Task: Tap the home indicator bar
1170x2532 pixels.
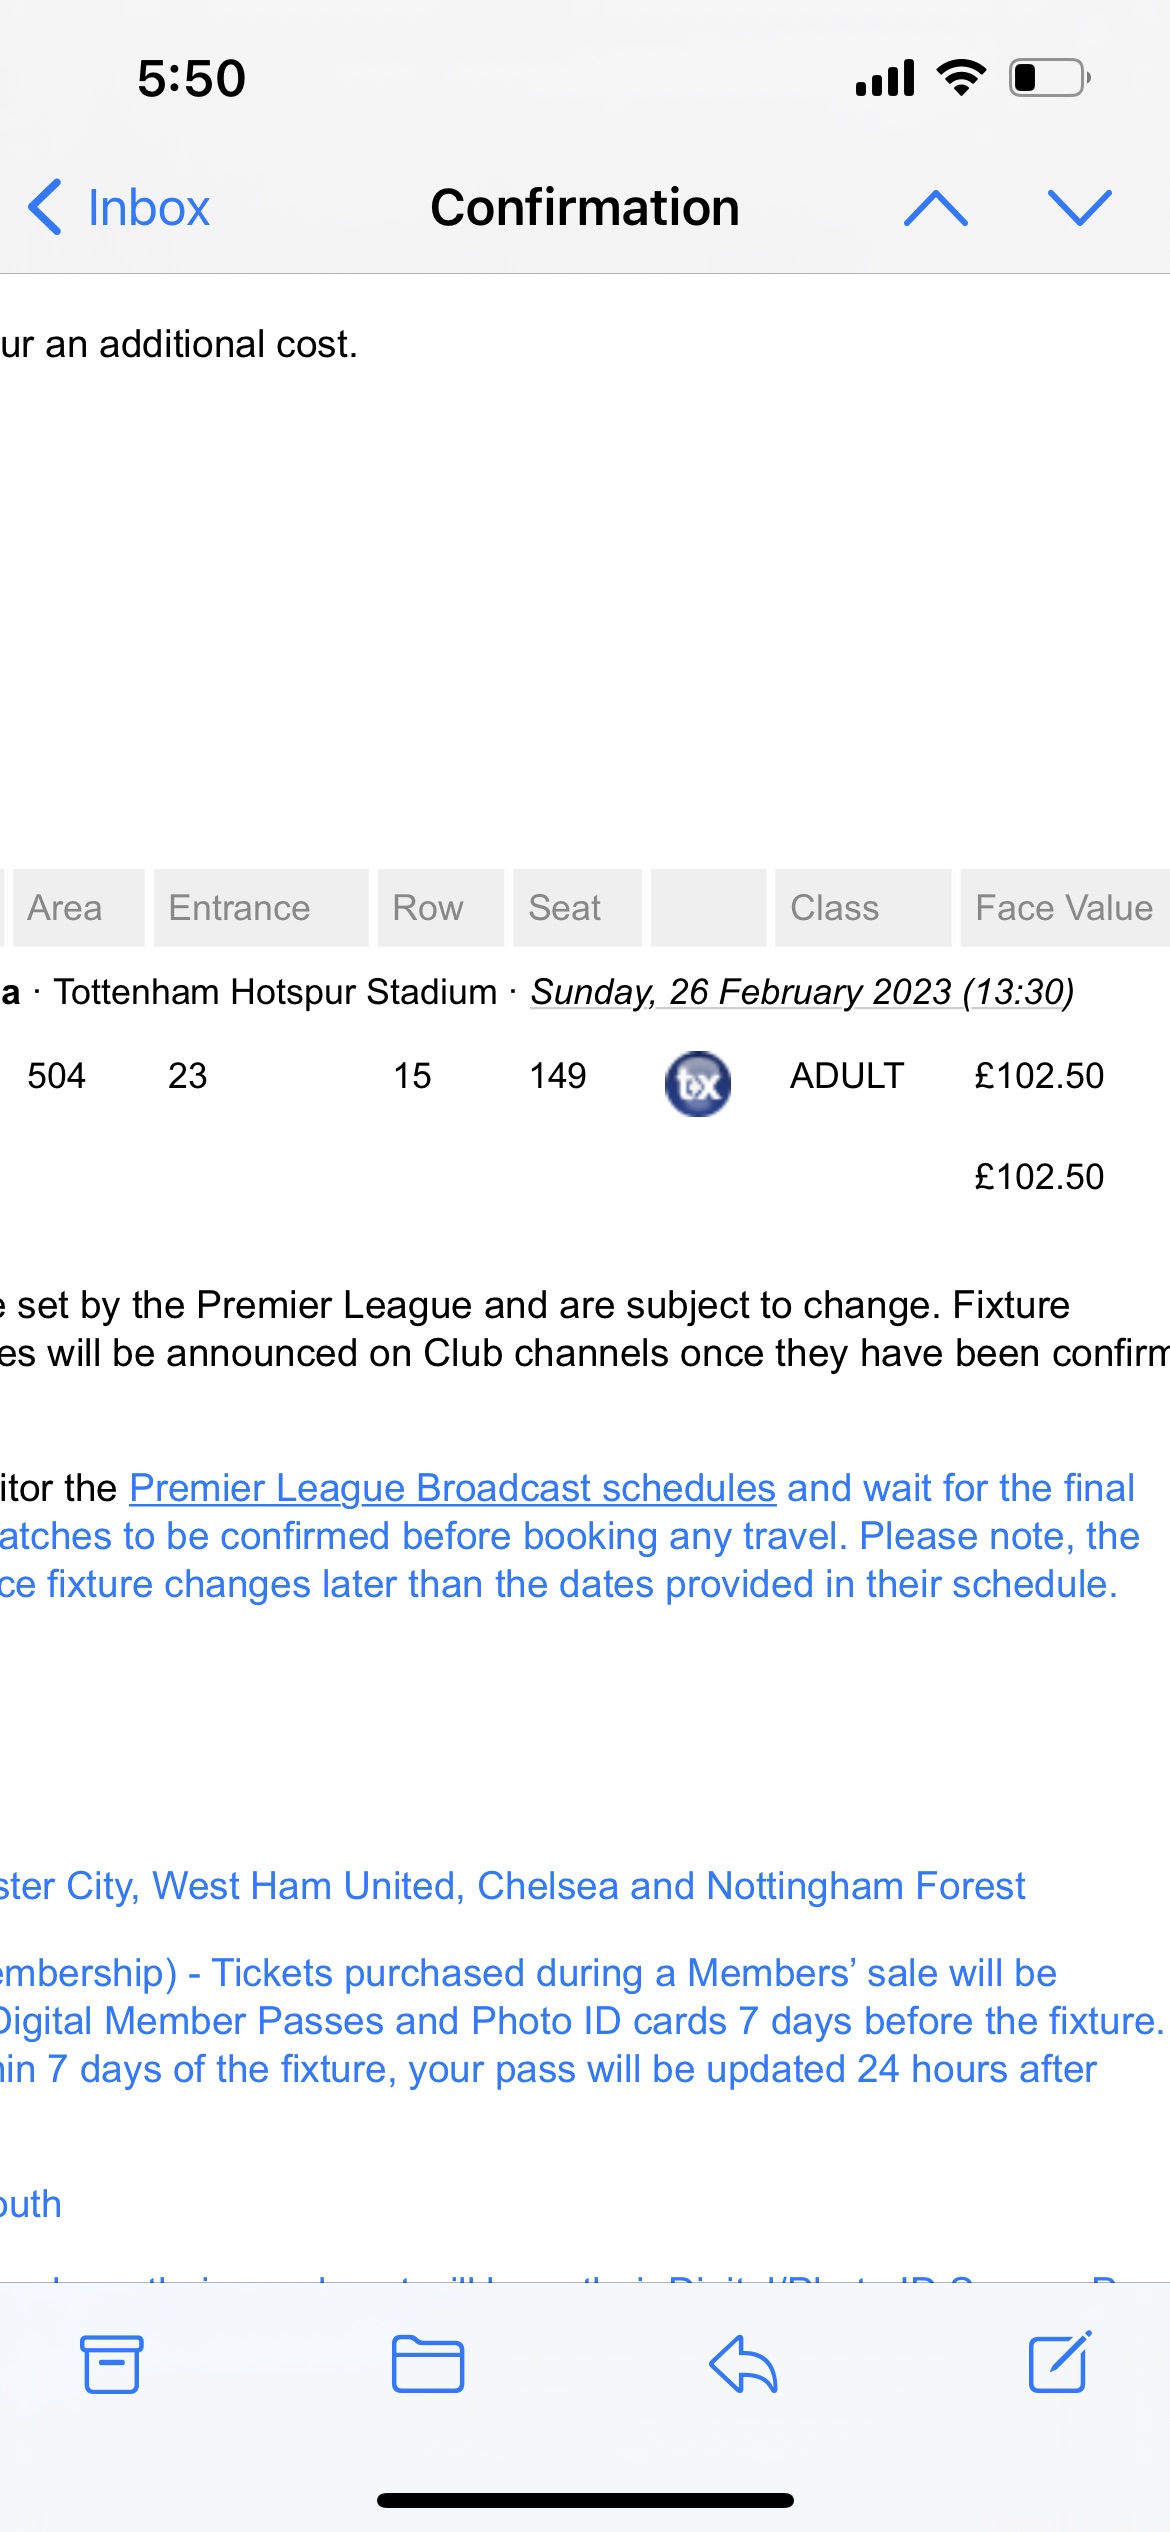Action: point(585,2500)
